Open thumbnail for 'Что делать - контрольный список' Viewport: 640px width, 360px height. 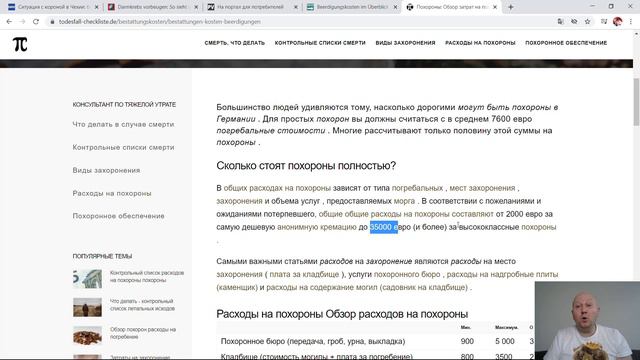tap(87, 307)
